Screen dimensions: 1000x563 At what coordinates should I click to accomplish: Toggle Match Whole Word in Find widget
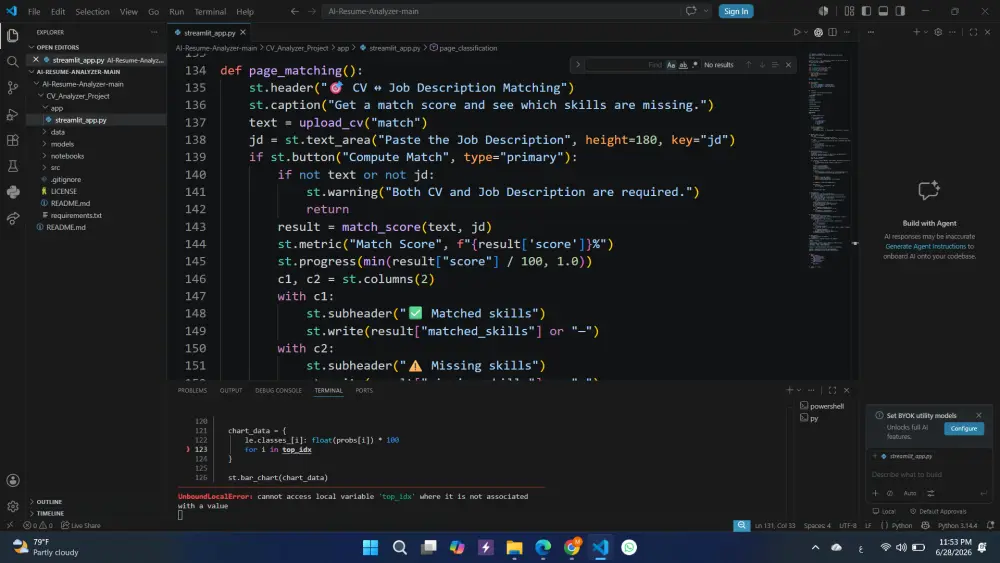point(683,64)
